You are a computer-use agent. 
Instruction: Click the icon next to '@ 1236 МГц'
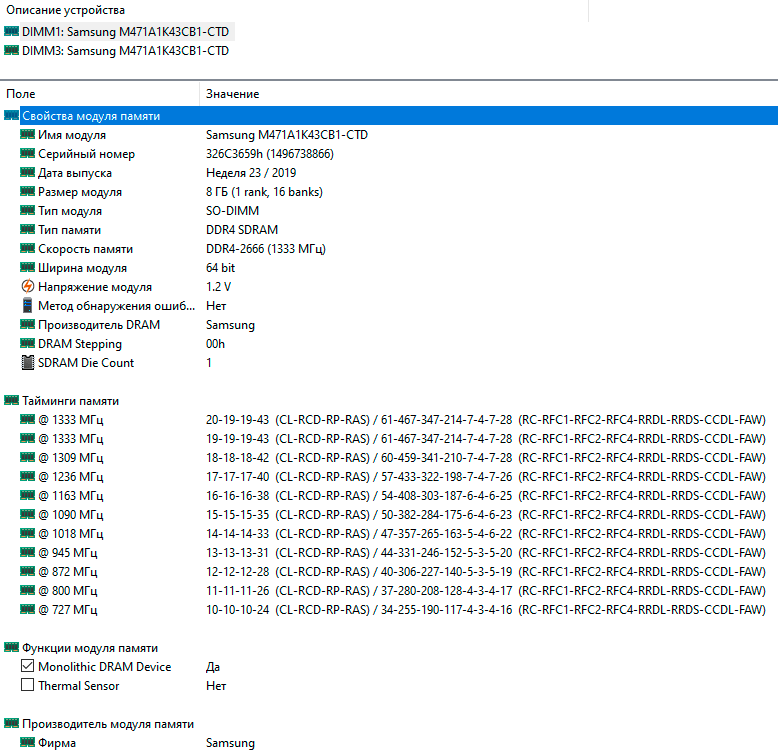click(x=27, y=476)
